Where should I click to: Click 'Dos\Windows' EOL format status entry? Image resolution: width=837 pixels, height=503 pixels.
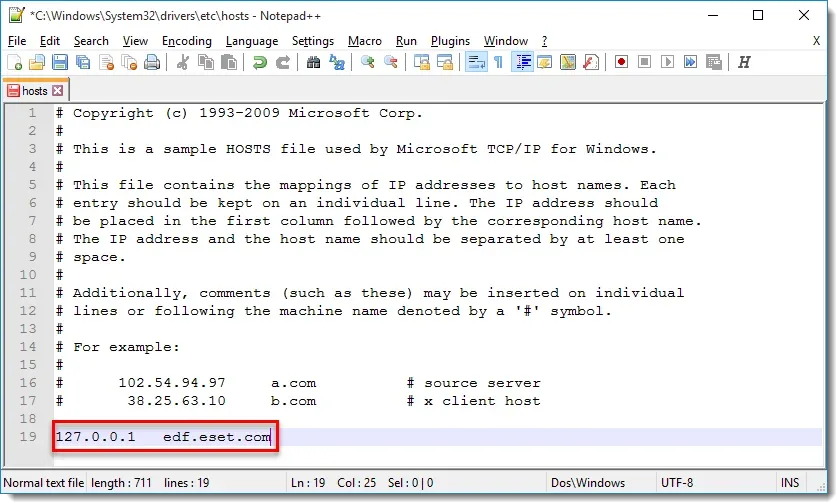coord(588,483)
